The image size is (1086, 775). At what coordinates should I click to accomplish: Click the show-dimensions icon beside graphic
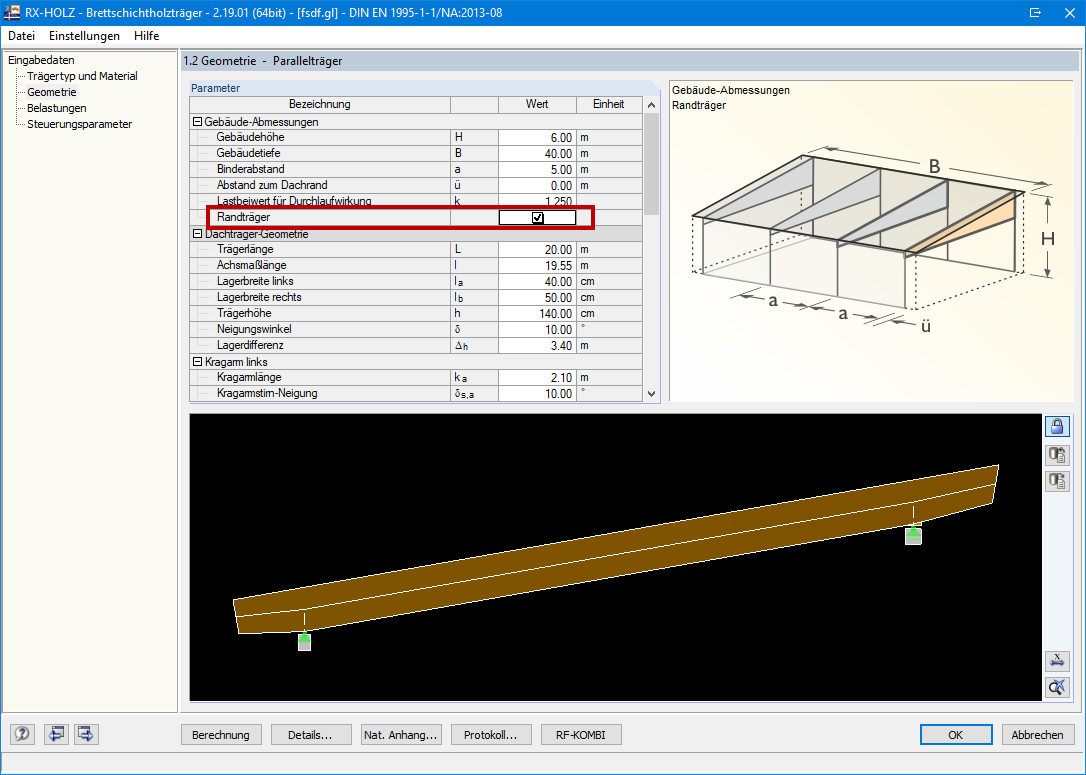click(x=1057, y=661)
